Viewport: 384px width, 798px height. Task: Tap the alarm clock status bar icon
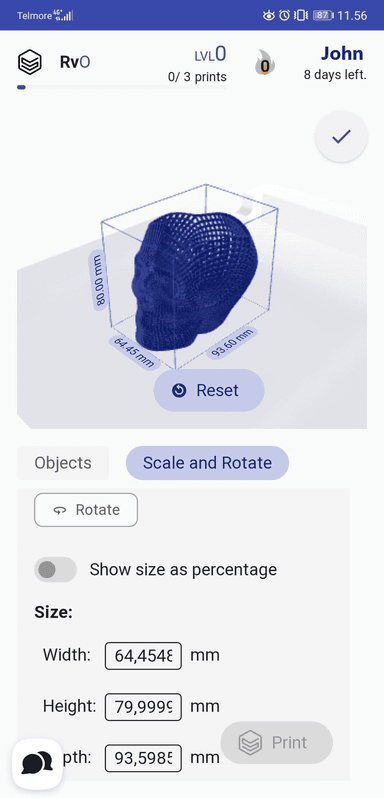[x=284, y=15]
